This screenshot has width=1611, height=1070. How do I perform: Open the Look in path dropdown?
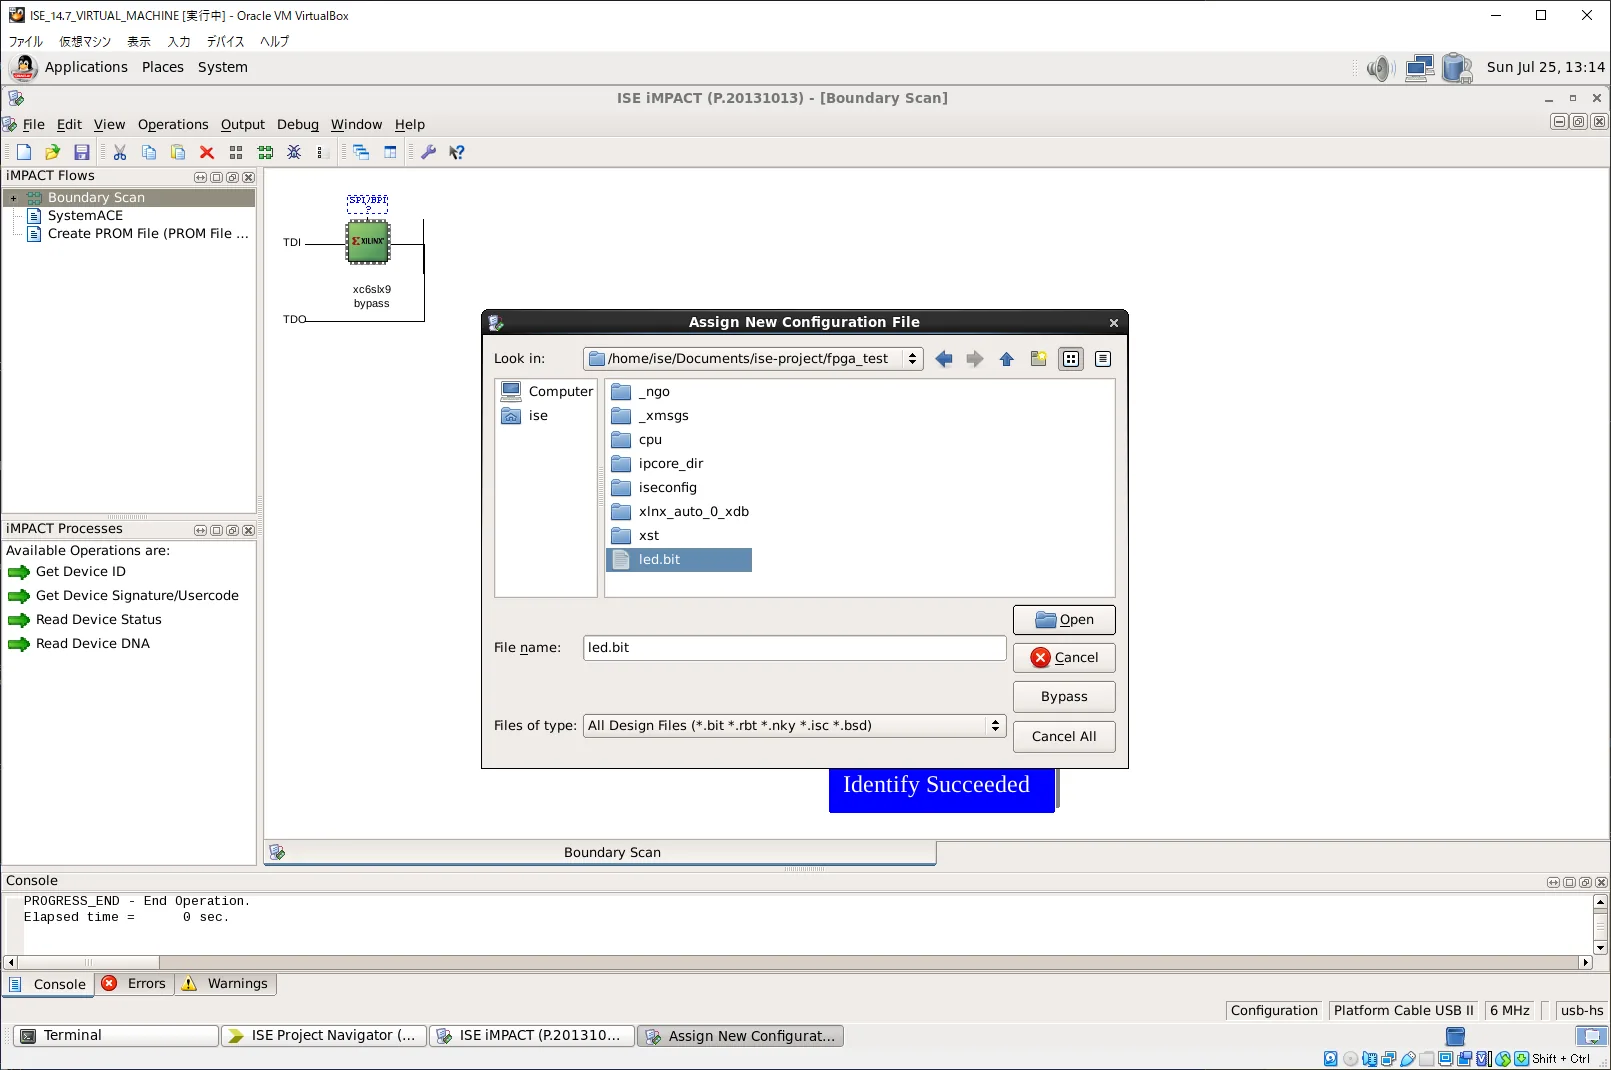pos(912,359)
